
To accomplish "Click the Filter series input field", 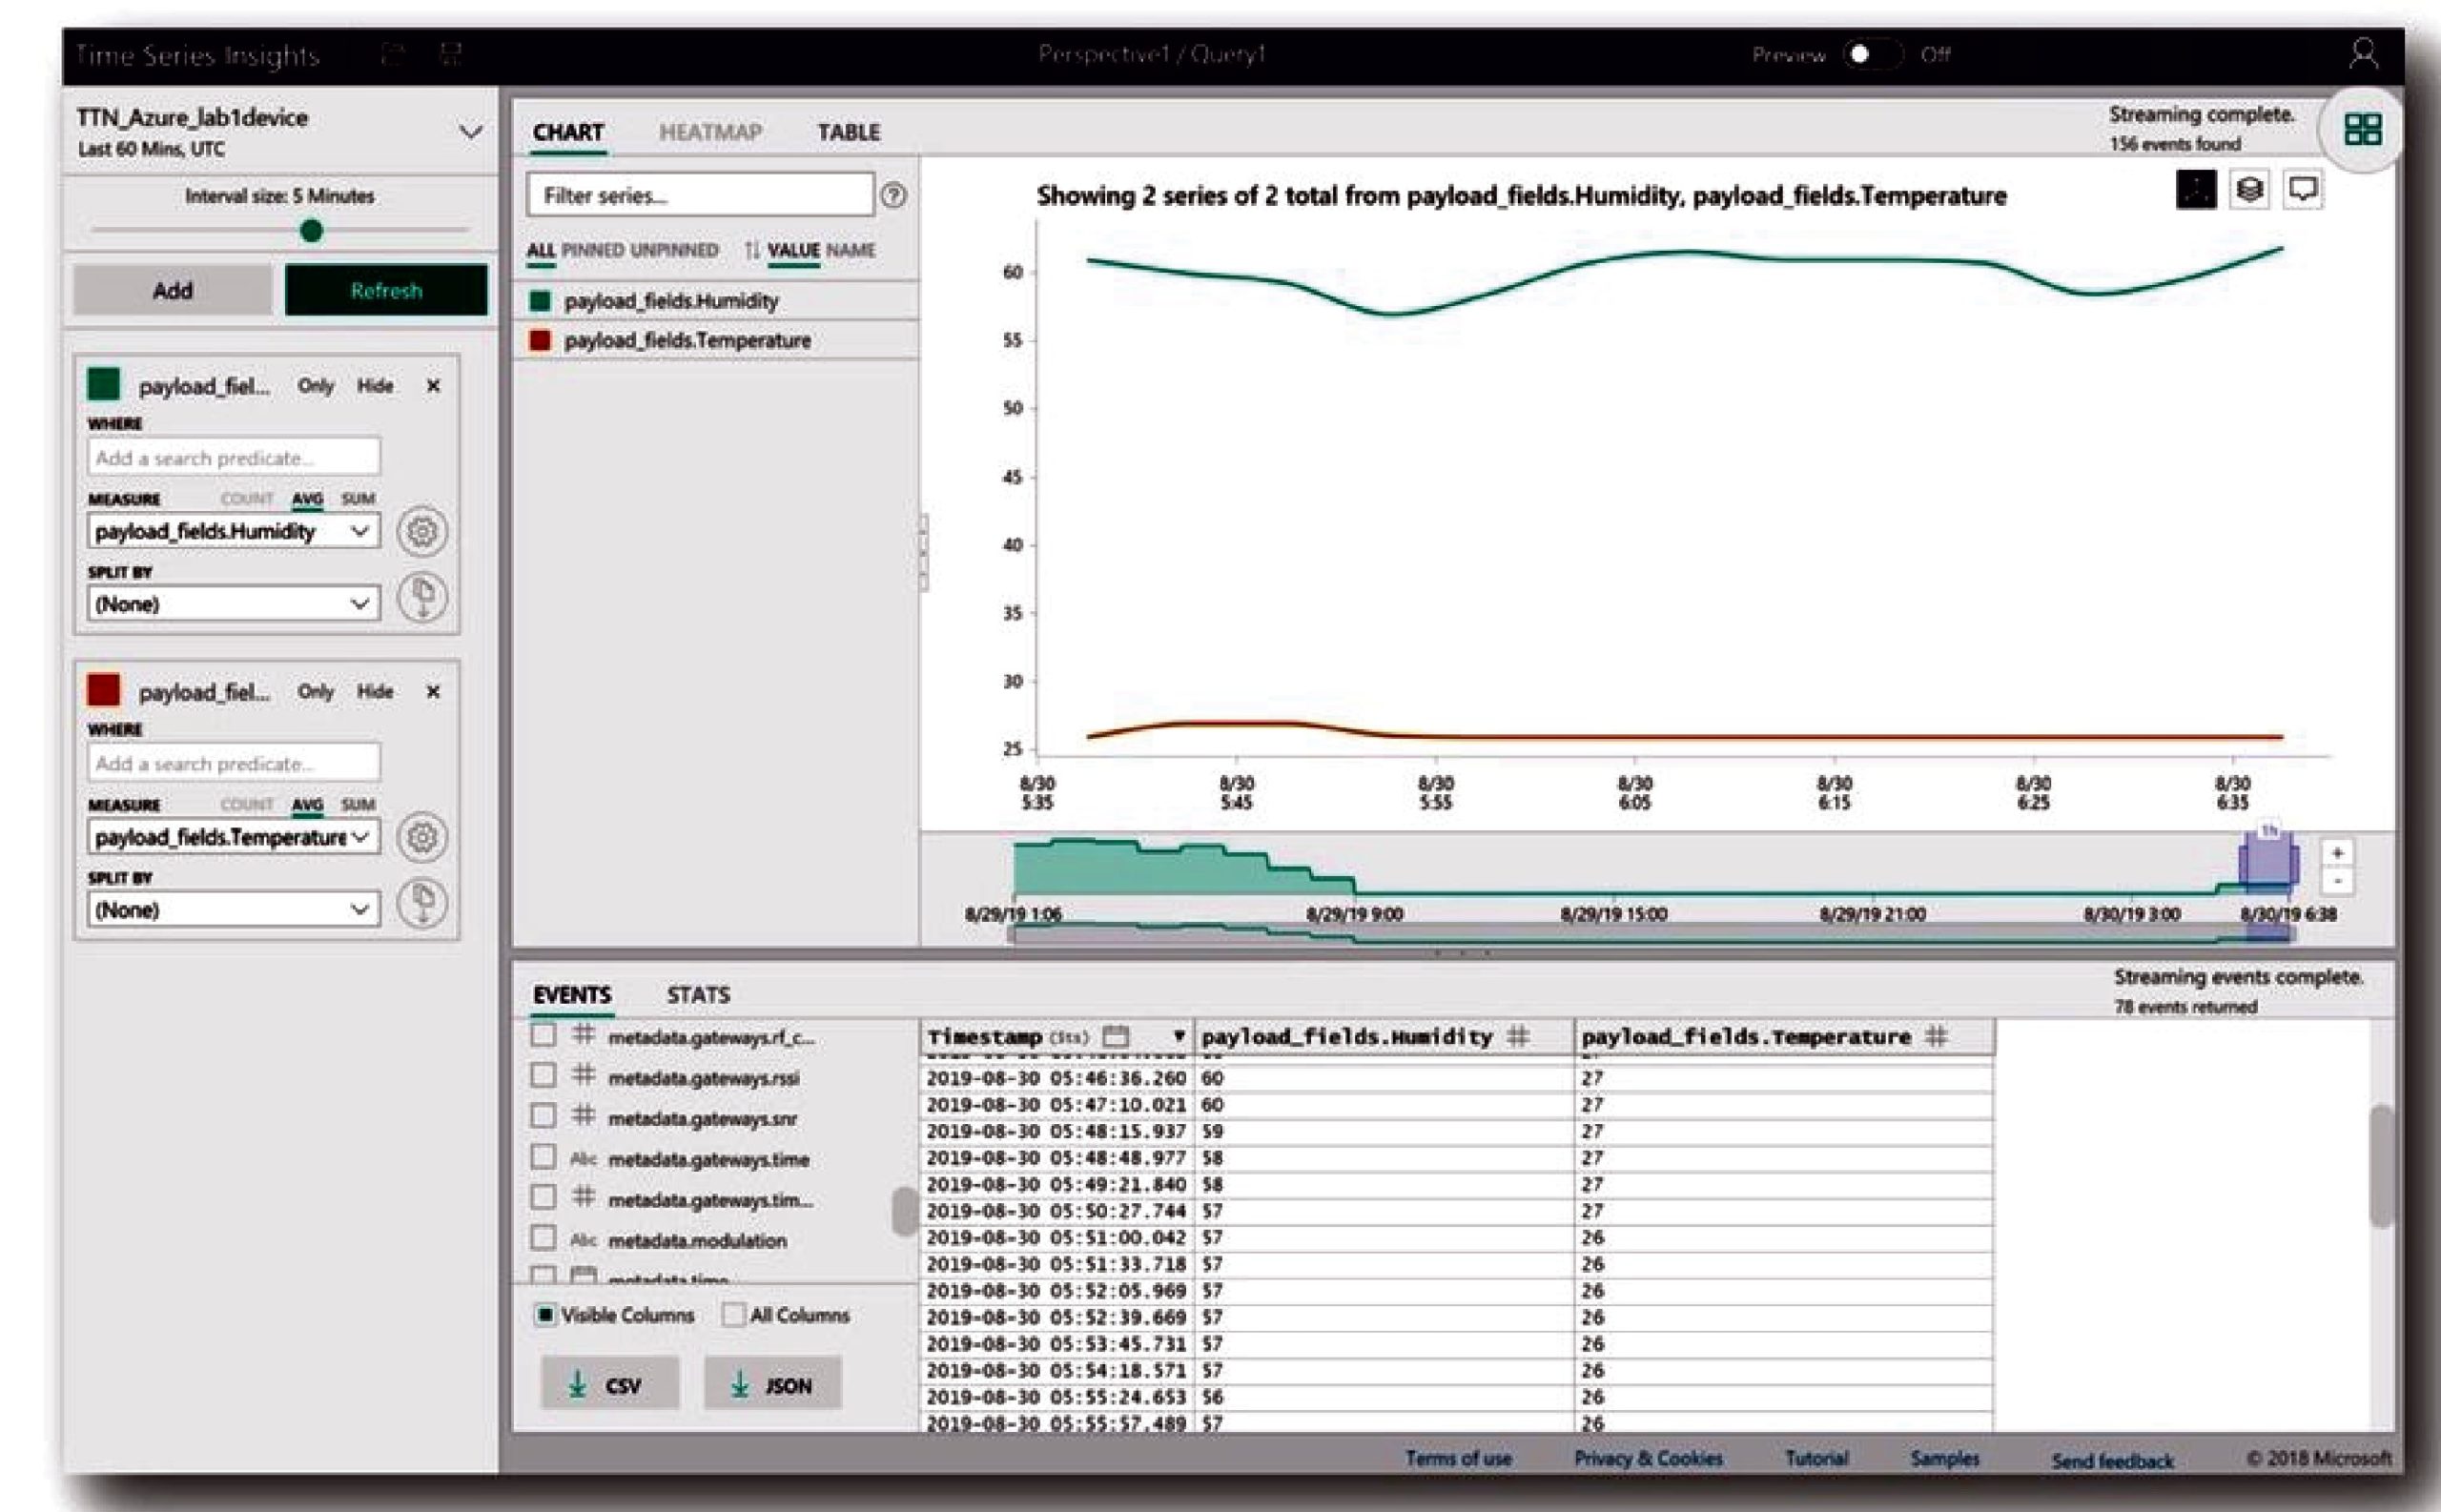I will [x=700, y=195].
